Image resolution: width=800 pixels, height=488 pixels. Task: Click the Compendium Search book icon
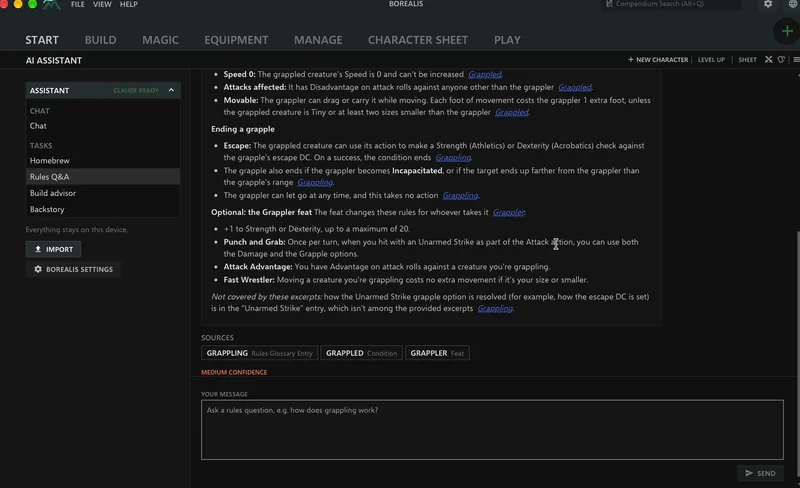point(609,4)
